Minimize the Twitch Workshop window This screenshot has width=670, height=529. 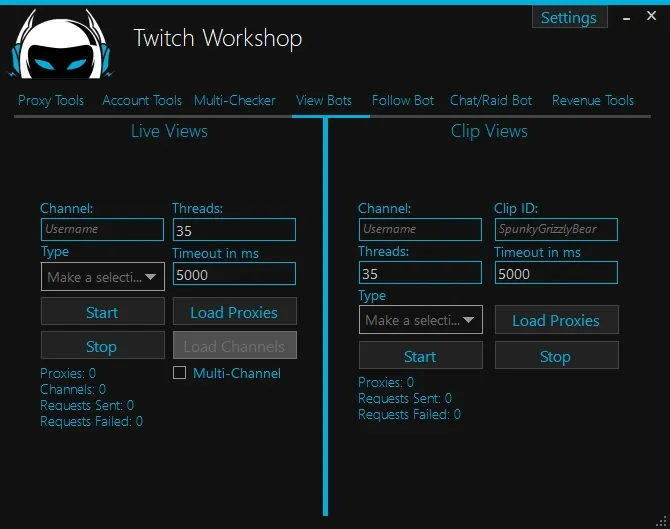626,18
